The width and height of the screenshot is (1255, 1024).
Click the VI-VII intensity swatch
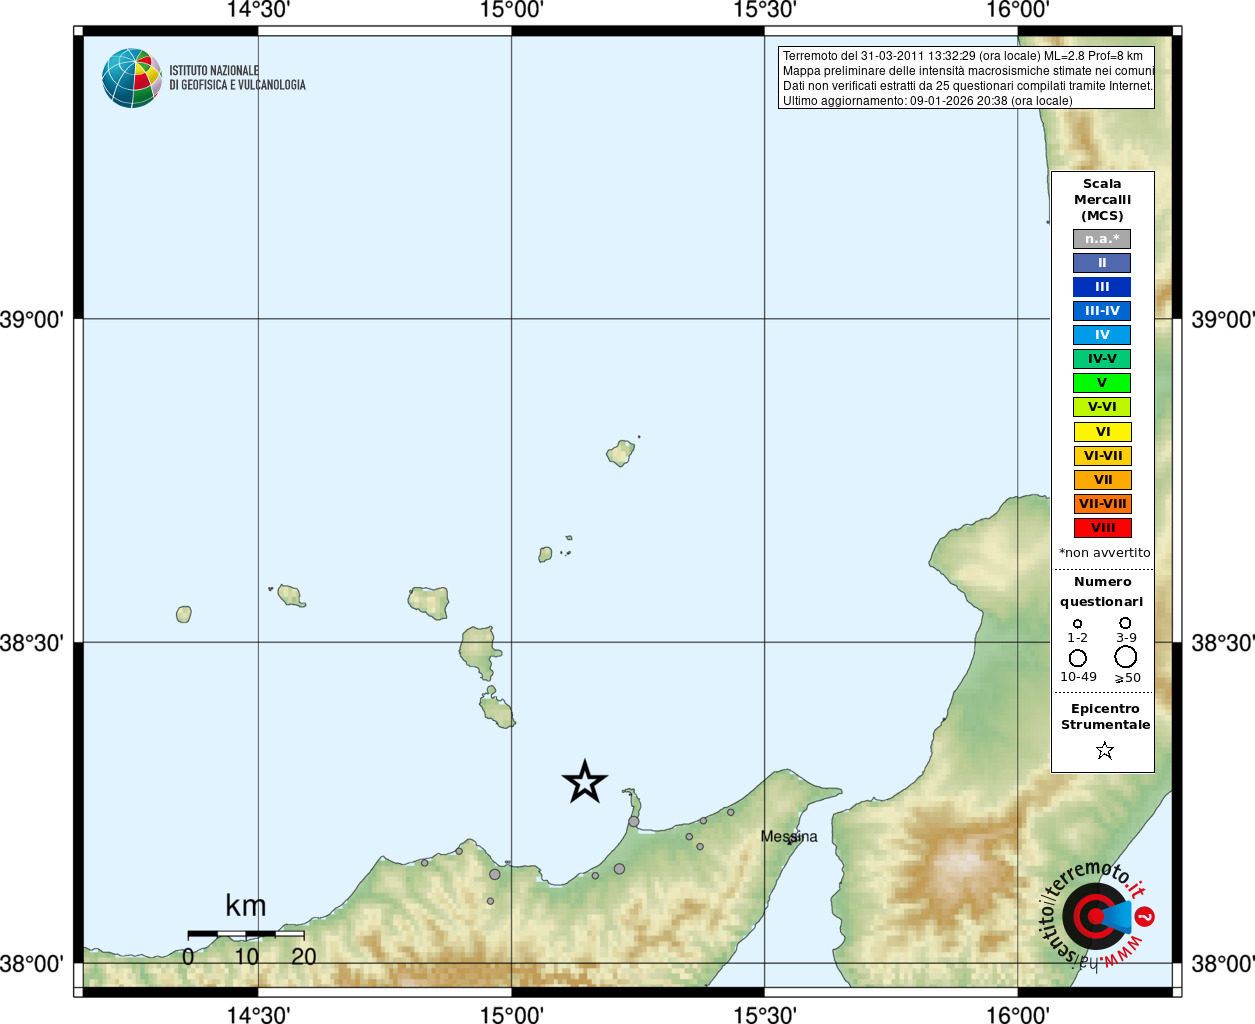(1103, 456)
